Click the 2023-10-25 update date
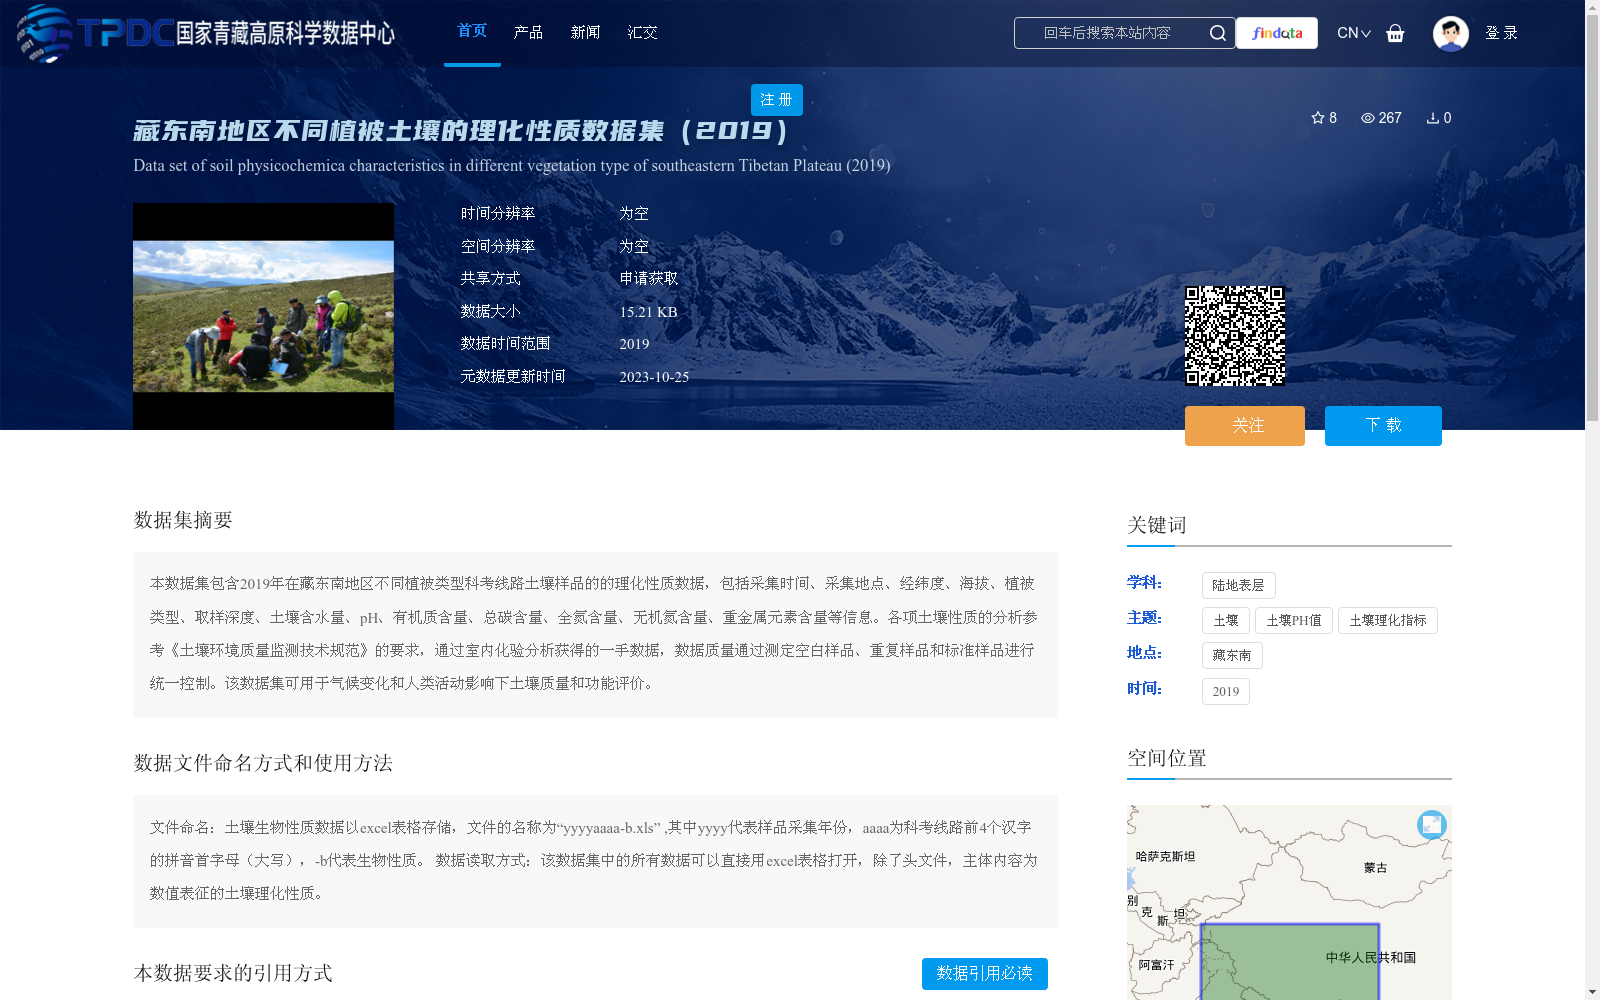Viewport: 1600px width, 1000px height. pyautogui.click(x=654, y=377)
